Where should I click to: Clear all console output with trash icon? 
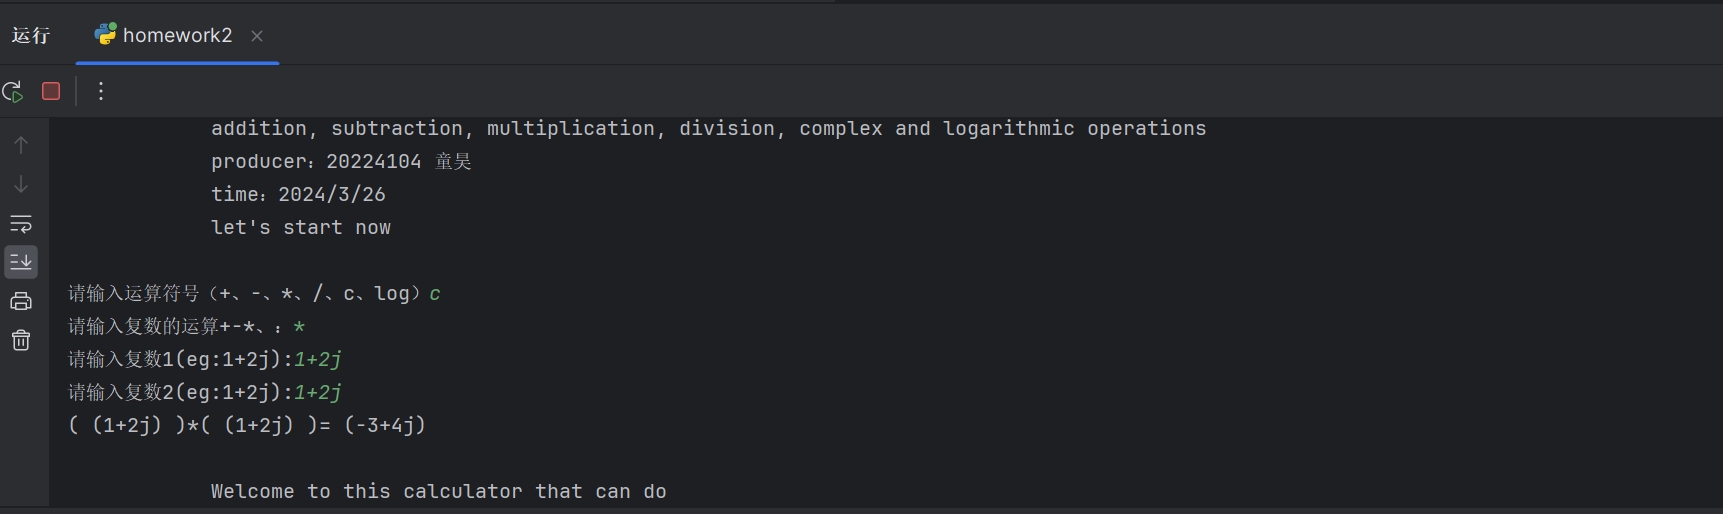click(x=21, y=340)
